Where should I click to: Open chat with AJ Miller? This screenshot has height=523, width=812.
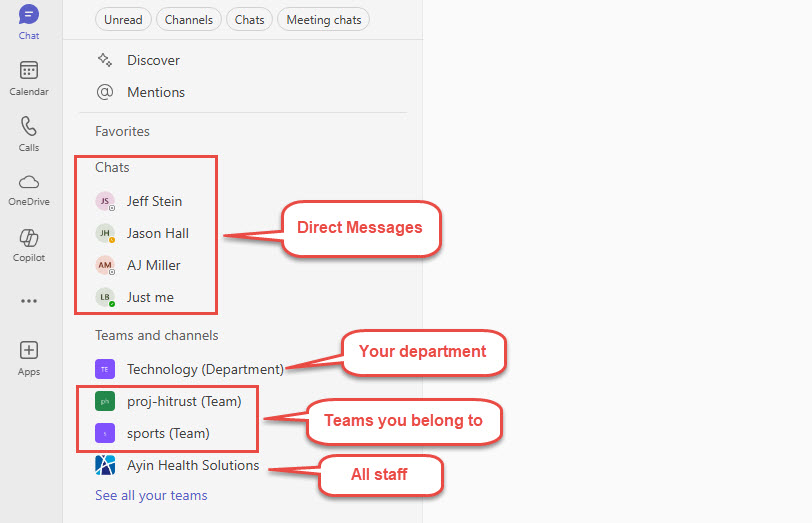[x=153, y=265]
